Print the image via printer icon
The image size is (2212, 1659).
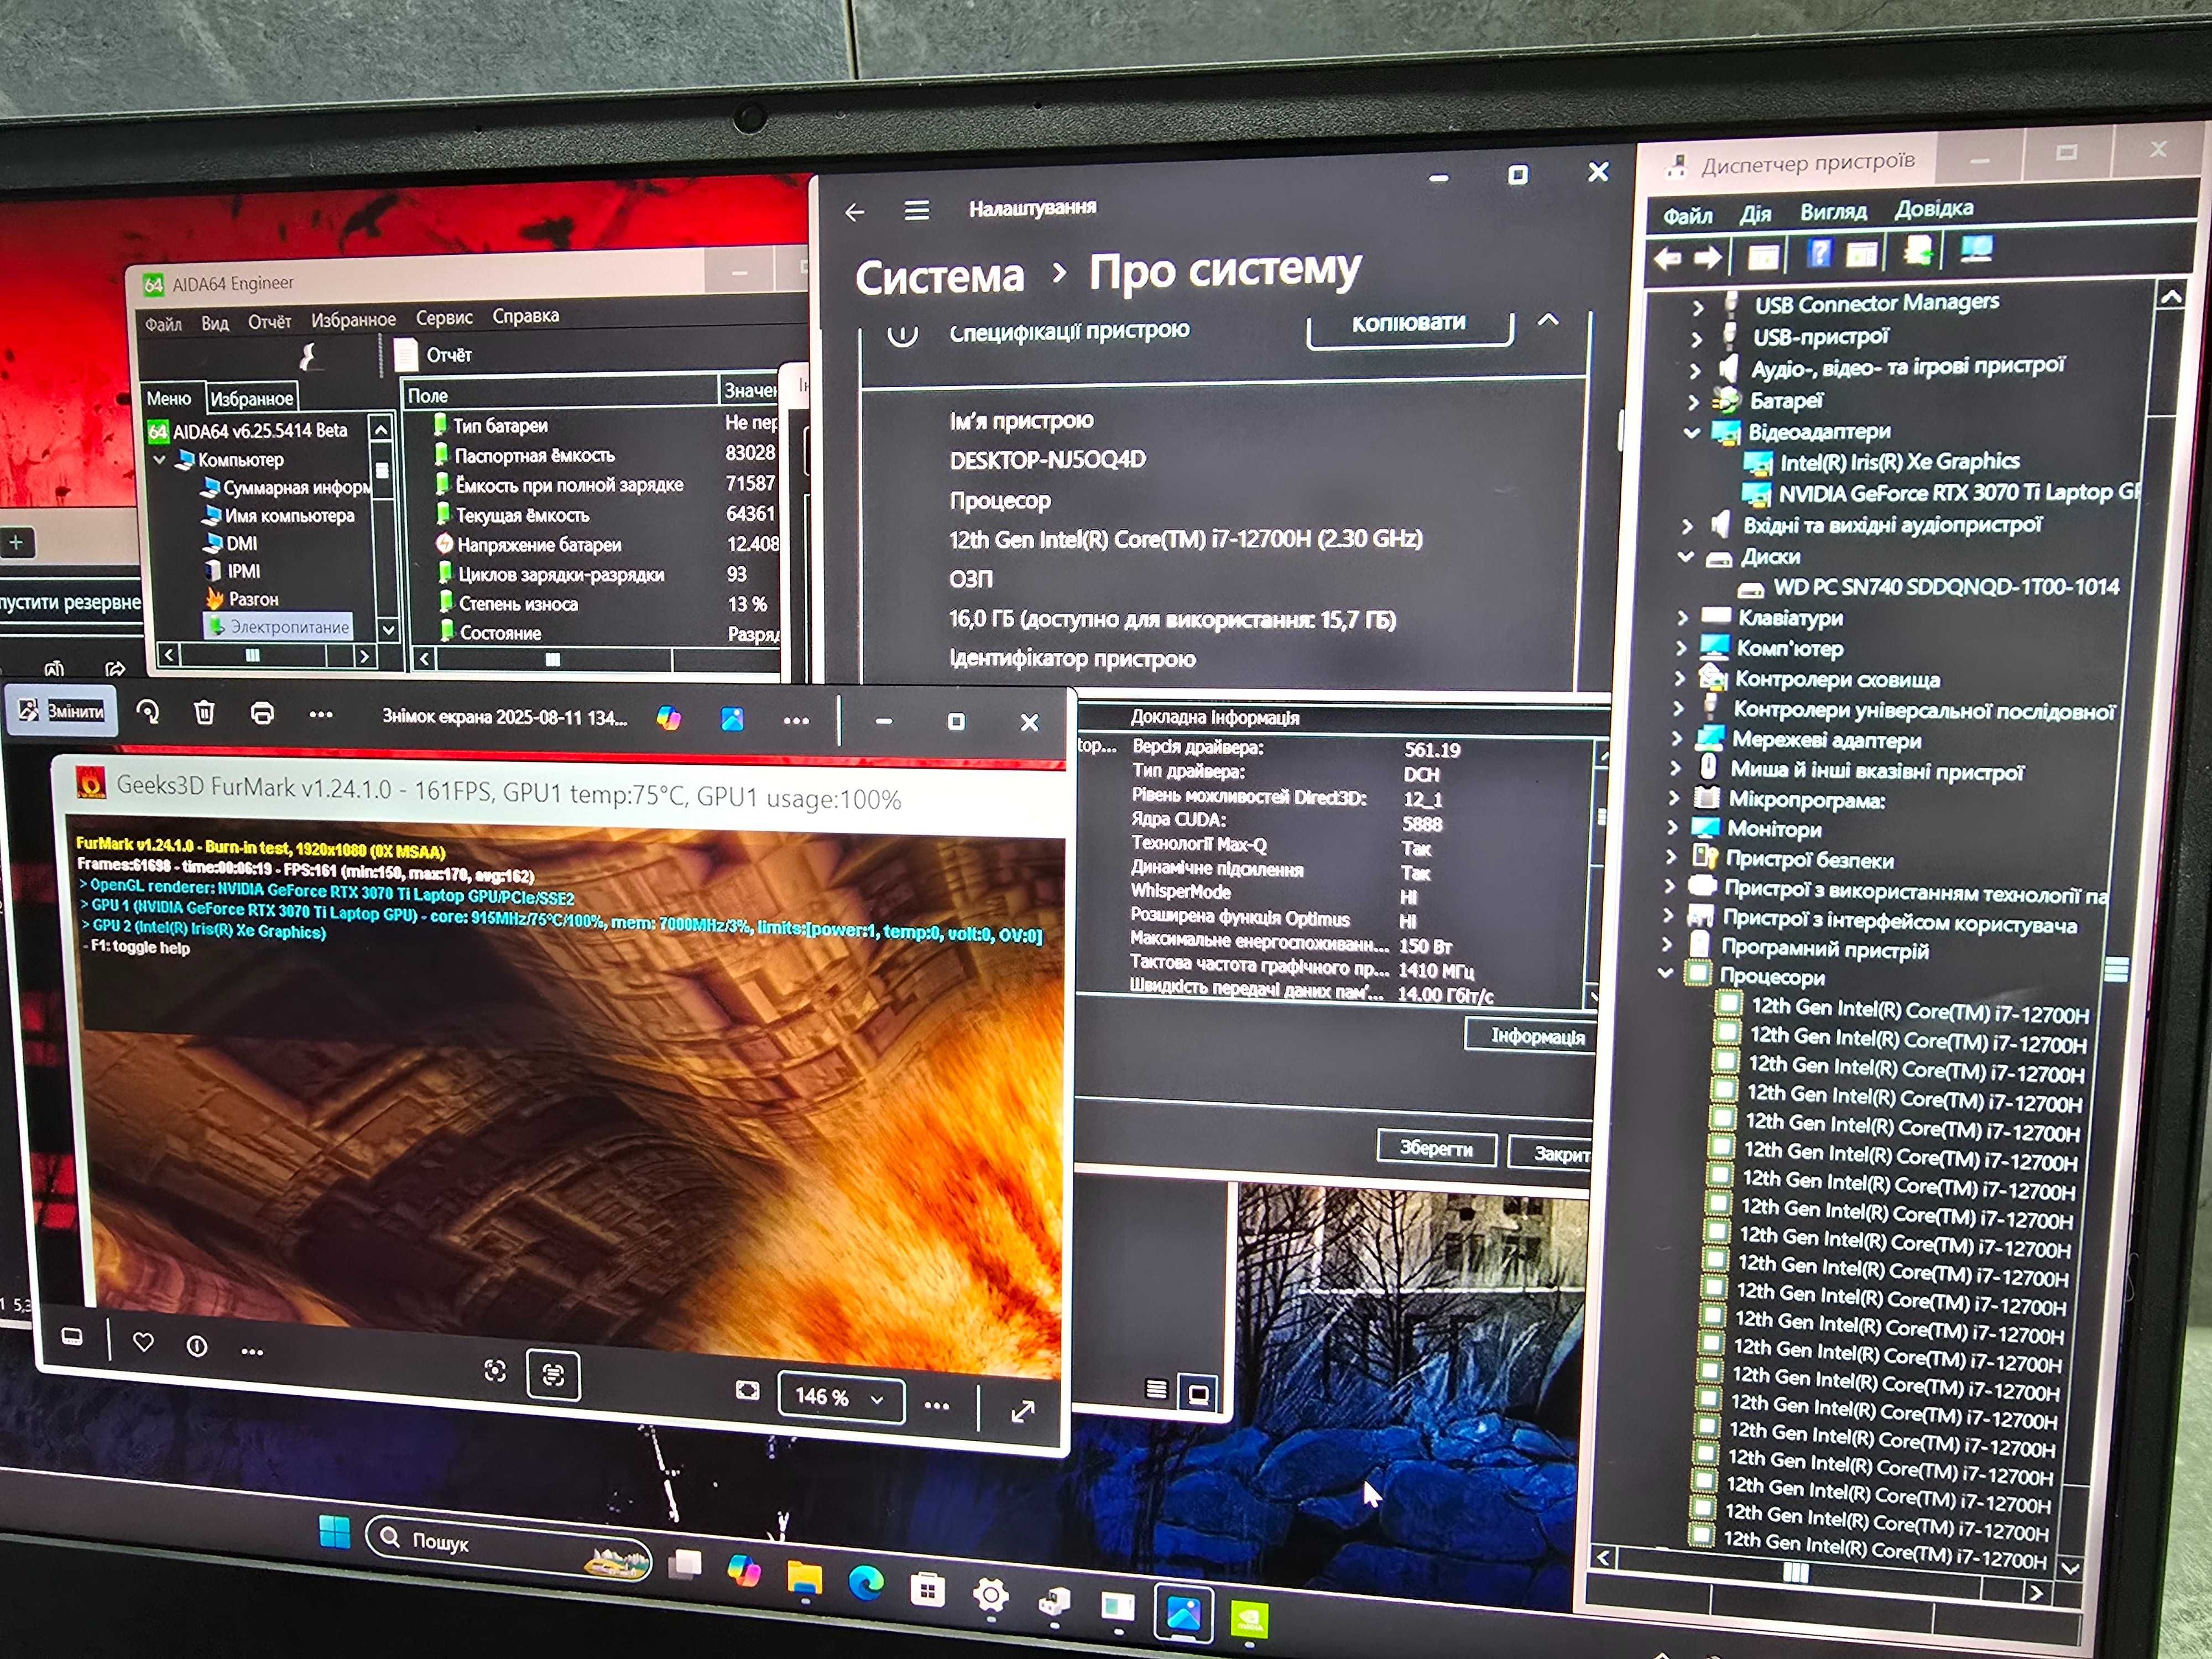pyautogui.click(x=262, y=713)
